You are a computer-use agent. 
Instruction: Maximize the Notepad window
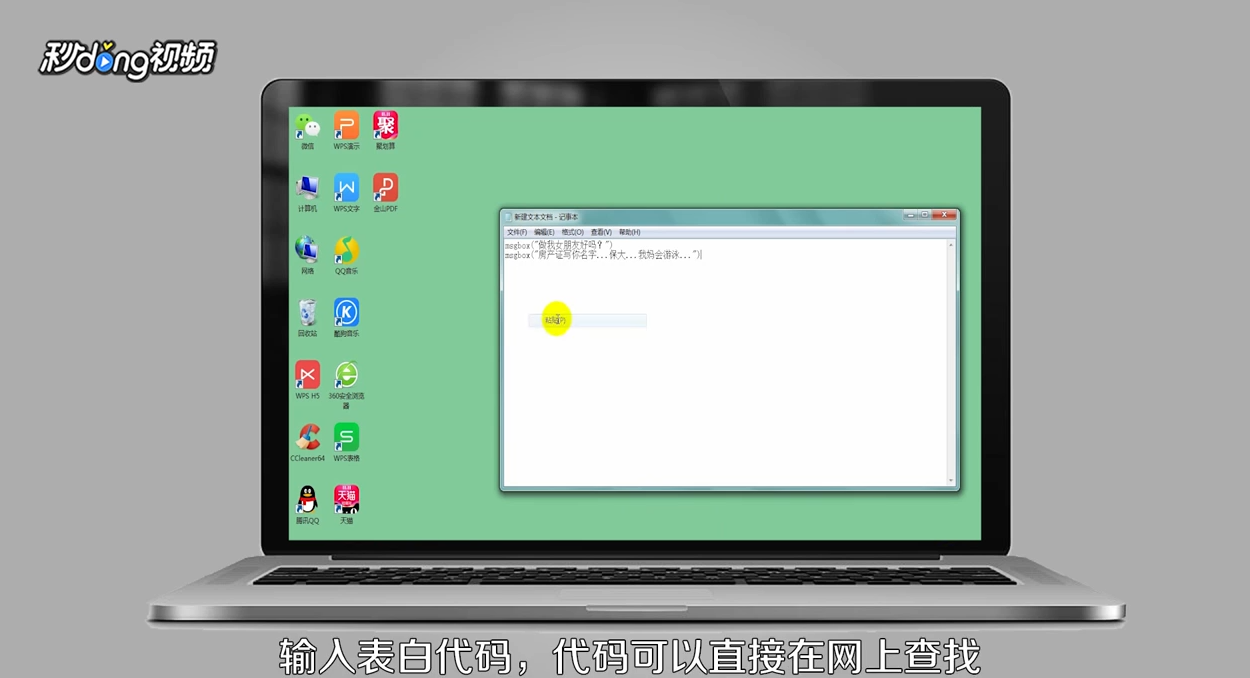tap(924, 215)
